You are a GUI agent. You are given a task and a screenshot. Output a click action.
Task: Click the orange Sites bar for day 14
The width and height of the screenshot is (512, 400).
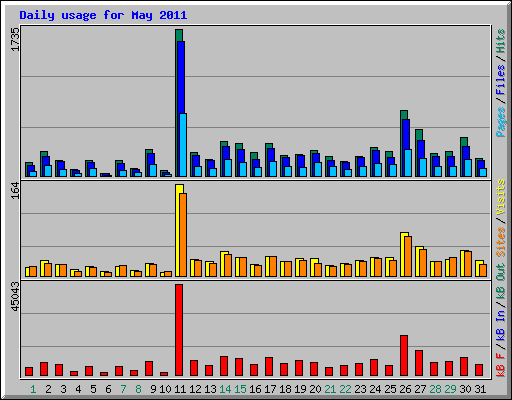[228, 265]
